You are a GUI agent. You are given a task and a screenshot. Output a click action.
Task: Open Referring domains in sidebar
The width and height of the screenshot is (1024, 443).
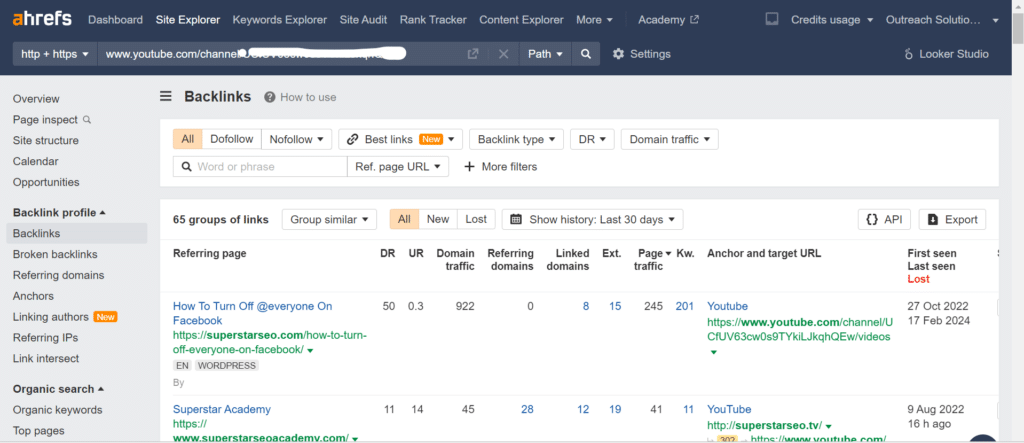58,275
